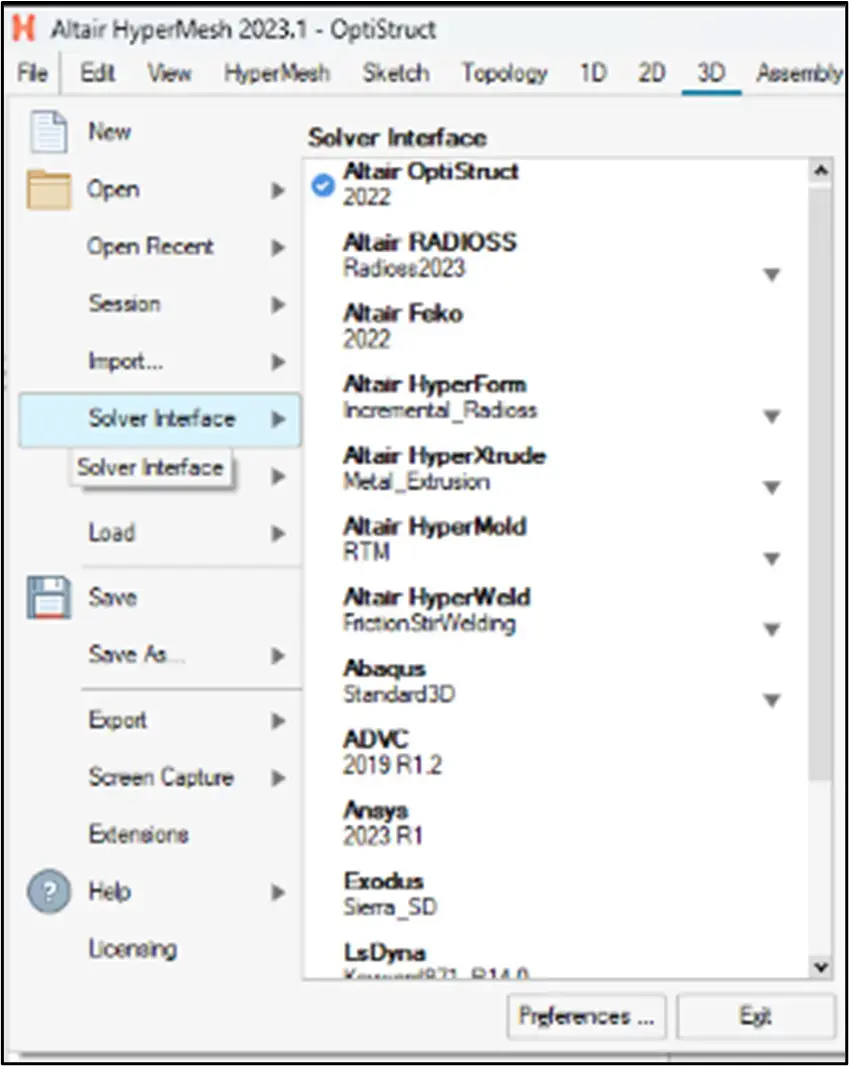This screenshot has width=849, height=1066.
Task: Open the Altair HyperForm profile dropdown
Action: point(772,416)
